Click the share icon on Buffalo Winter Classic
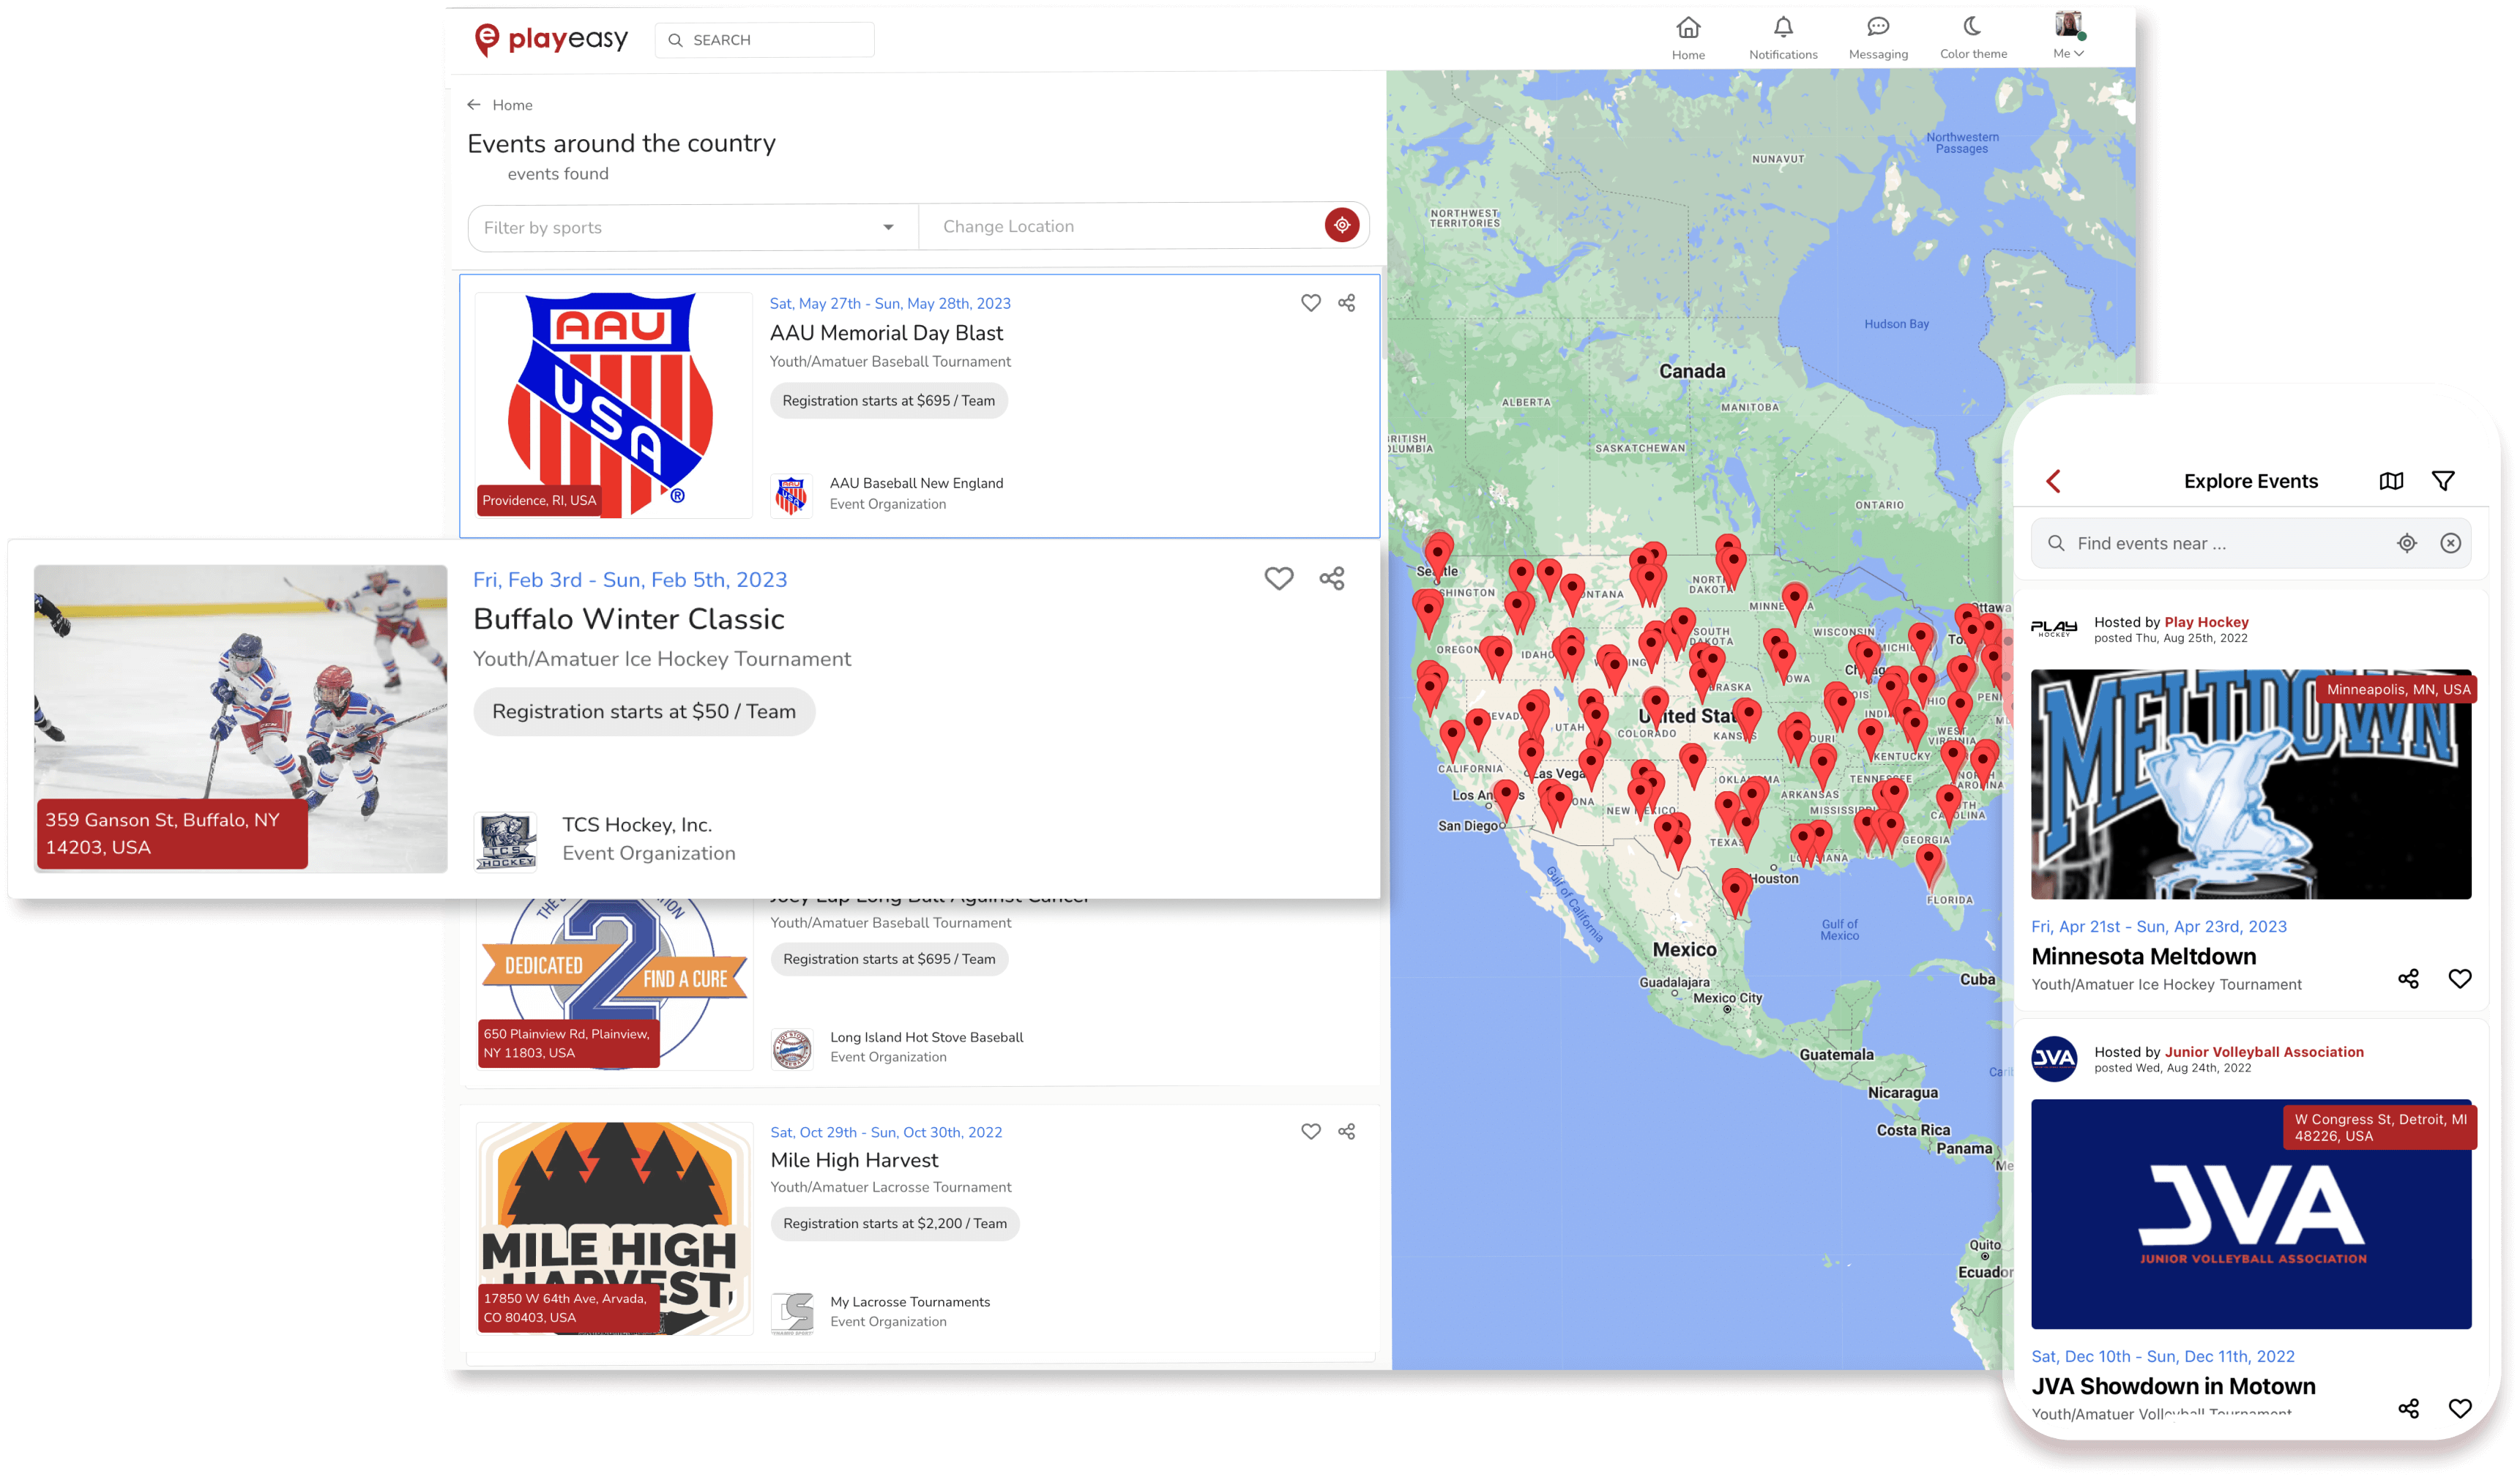Viewport: 2520px width, 1477px height. coord(1333,577)
